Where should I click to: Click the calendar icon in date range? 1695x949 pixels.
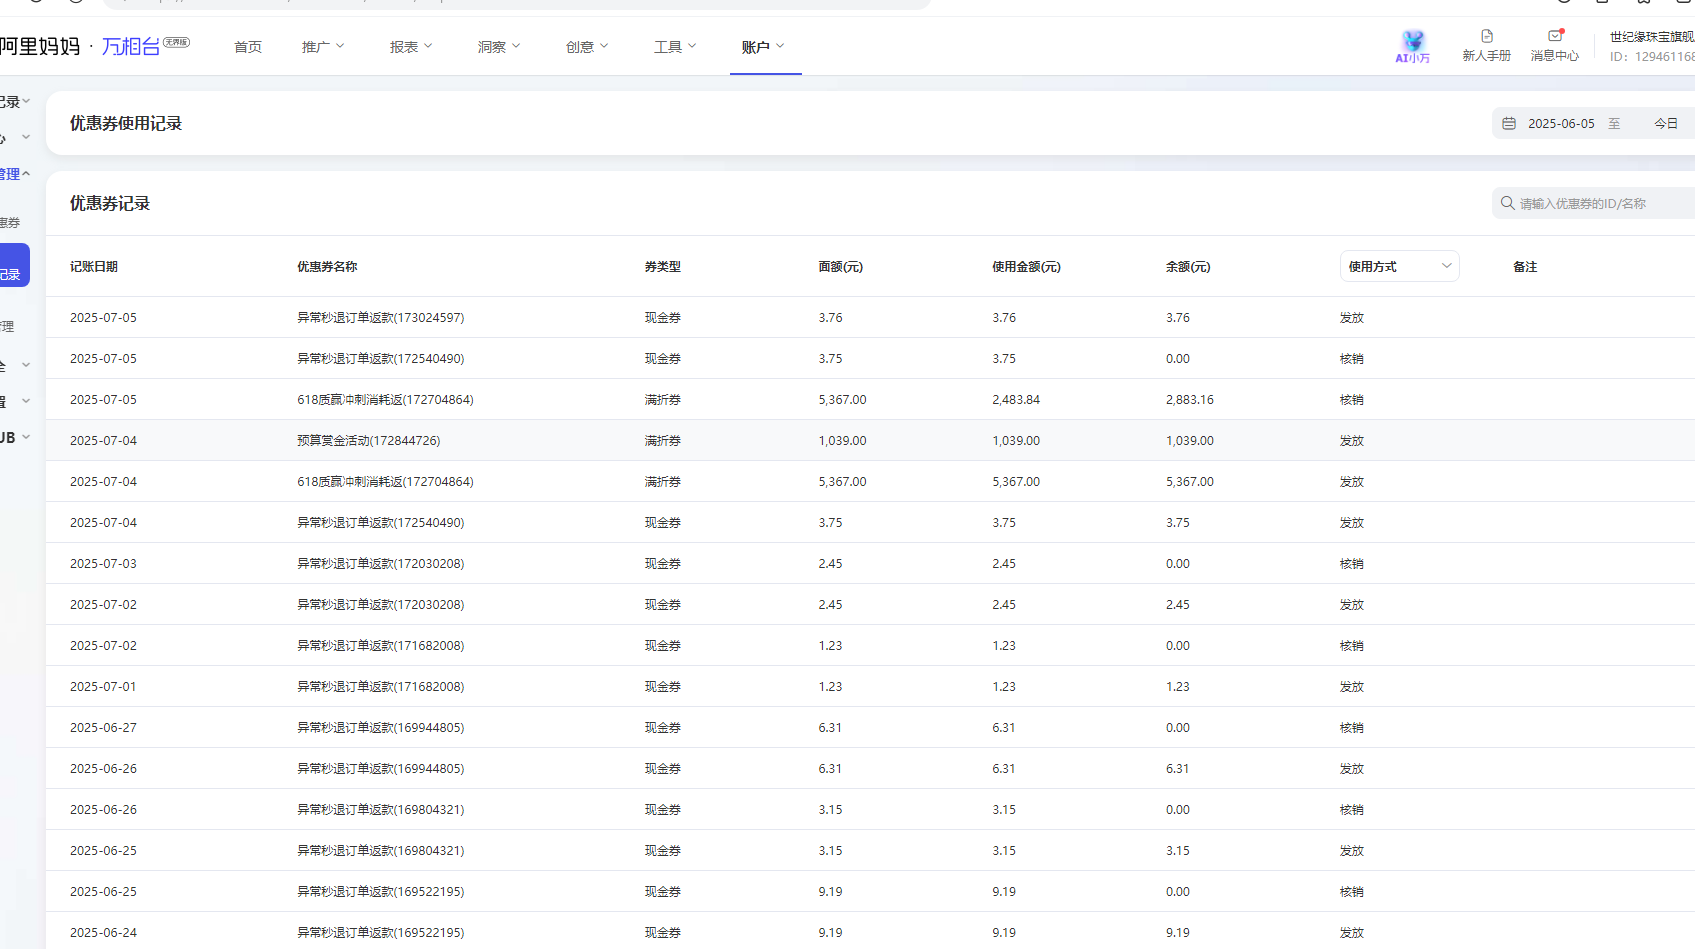click(1509, 124)
